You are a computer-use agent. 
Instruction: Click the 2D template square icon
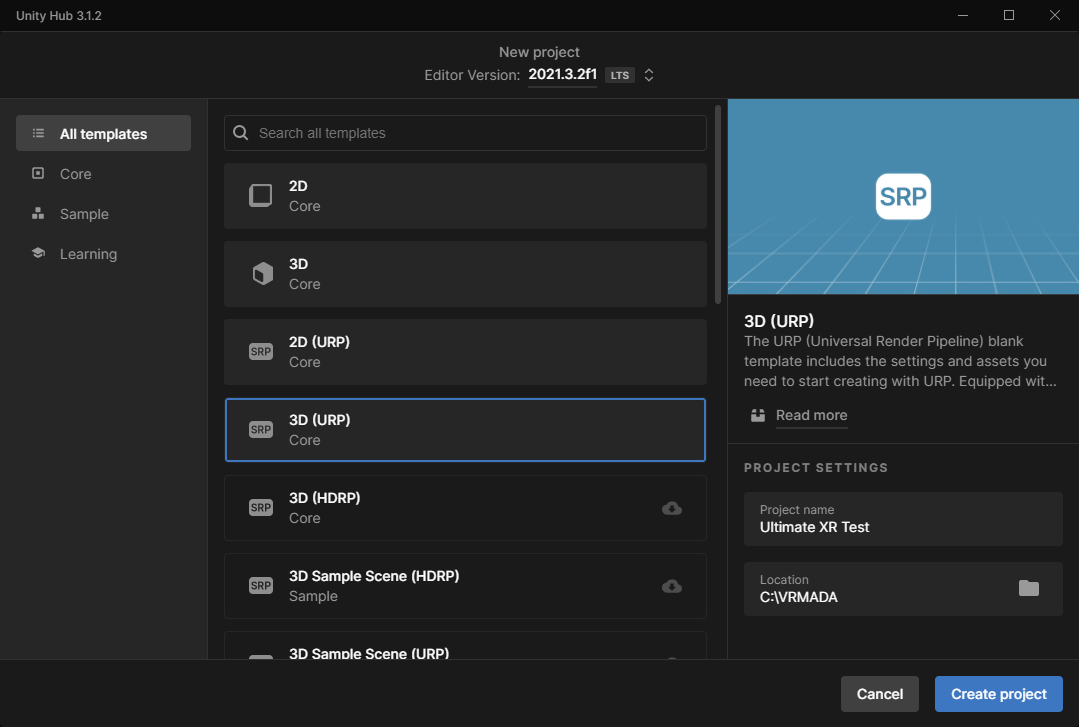point(261,196)
